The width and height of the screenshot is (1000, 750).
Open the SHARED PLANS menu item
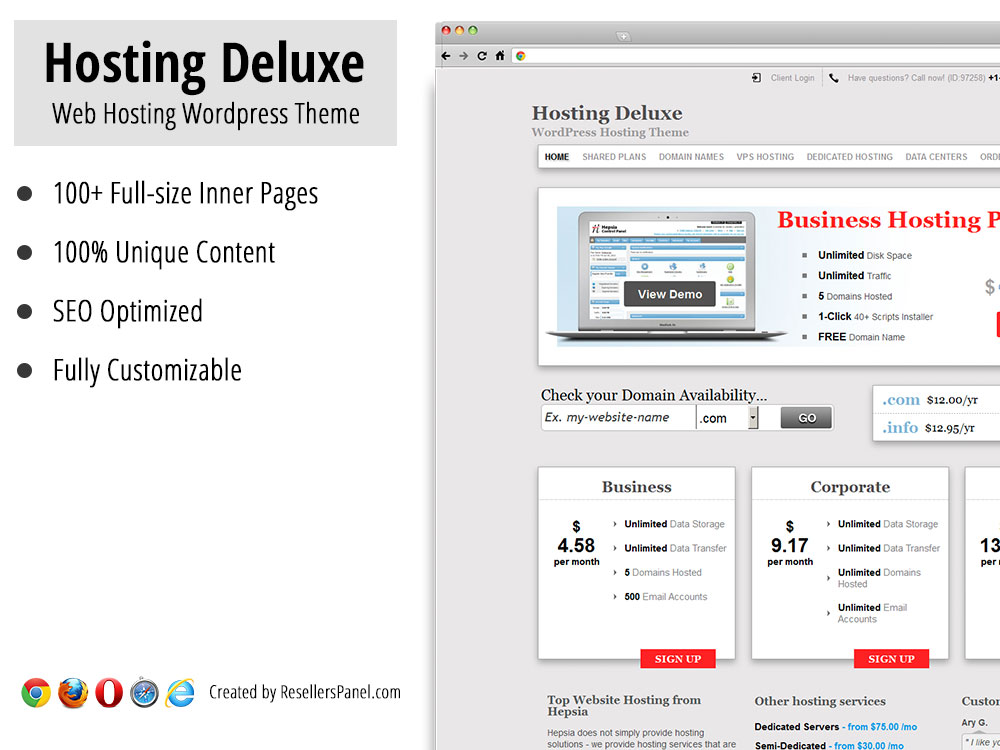[x=614, y=157]
